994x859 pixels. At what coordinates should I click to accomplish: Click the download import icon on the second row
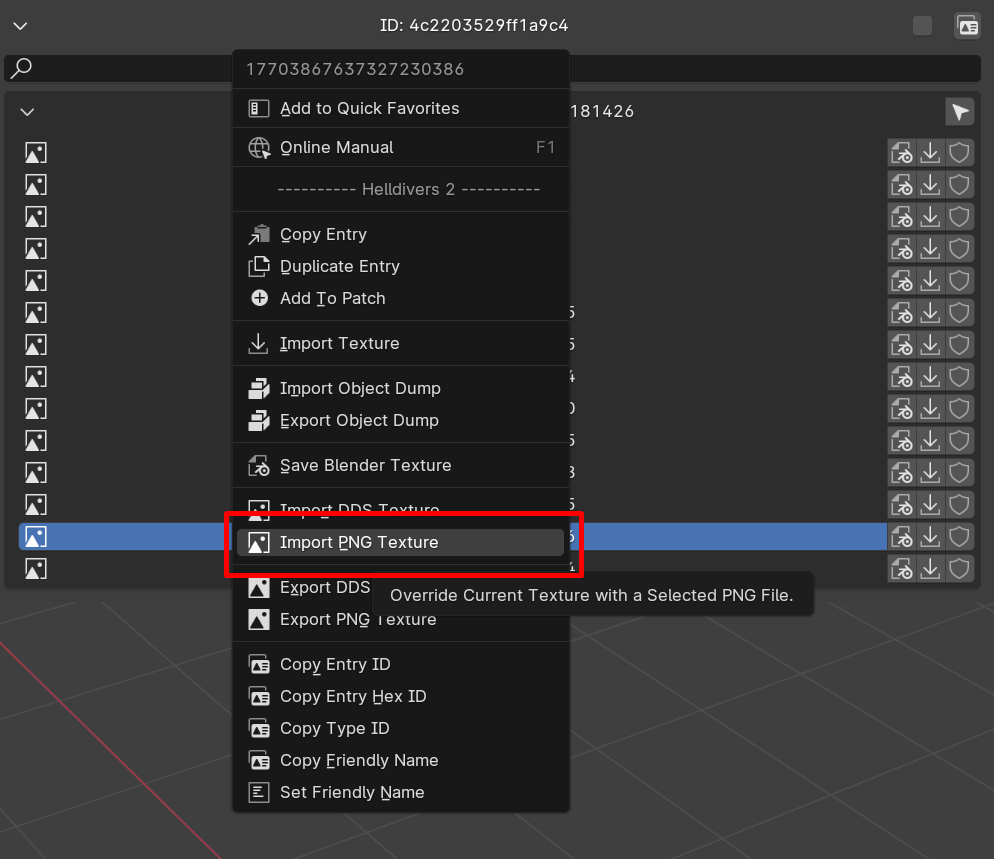pos(931,184)
